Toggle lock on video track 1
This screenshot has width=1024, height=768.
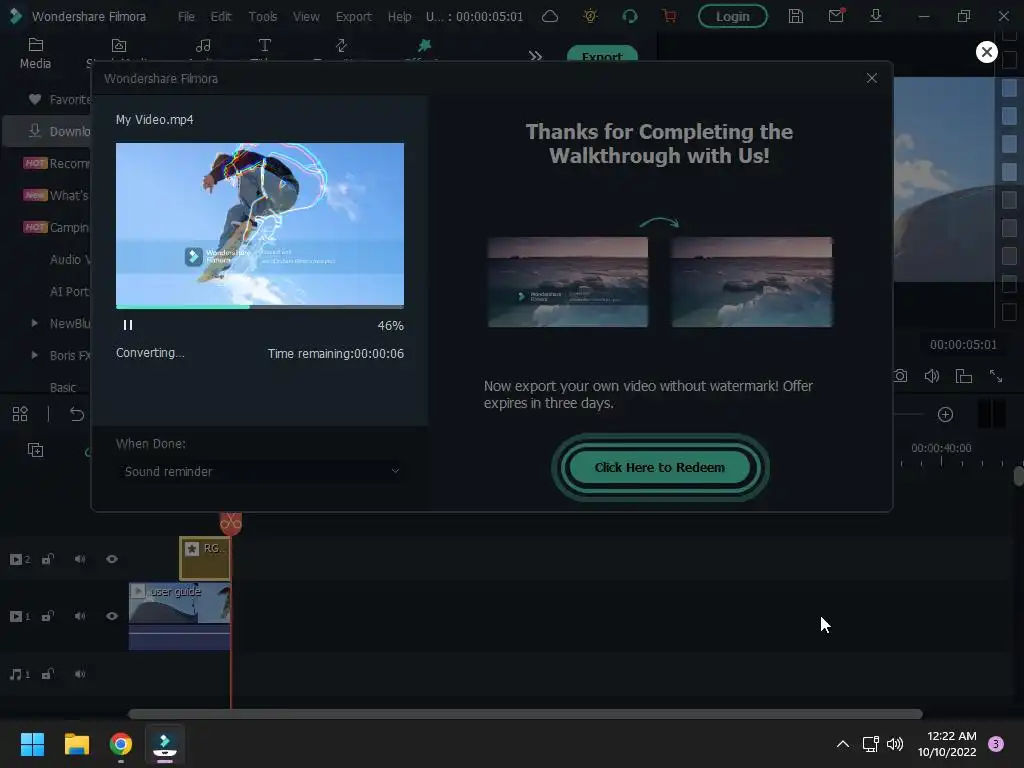[48, 616]
